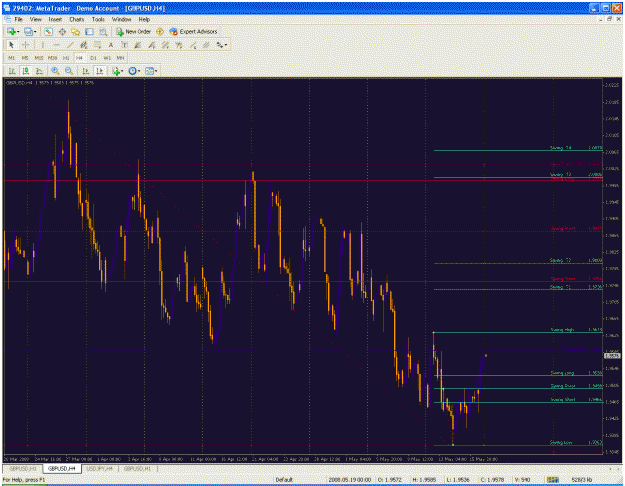Switch to the USDJPY,H4 chart tab
Image resolution: width=625 pixels, height=486 pixels.
coord(100,469)
